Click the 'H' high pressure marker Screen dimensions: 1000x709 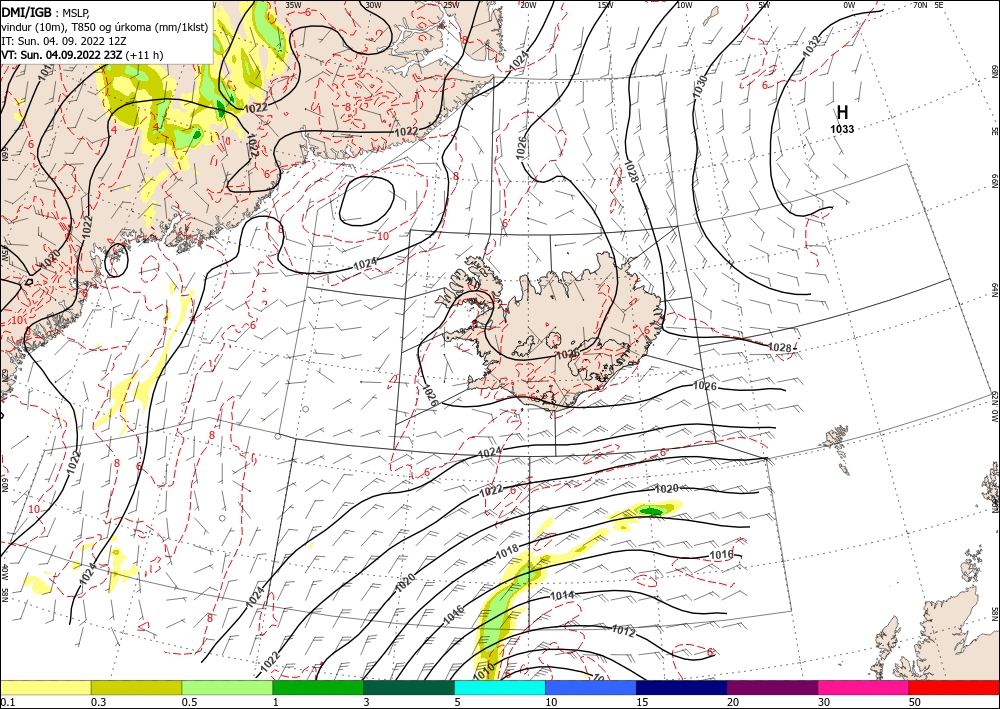click(x=842, y=112)
